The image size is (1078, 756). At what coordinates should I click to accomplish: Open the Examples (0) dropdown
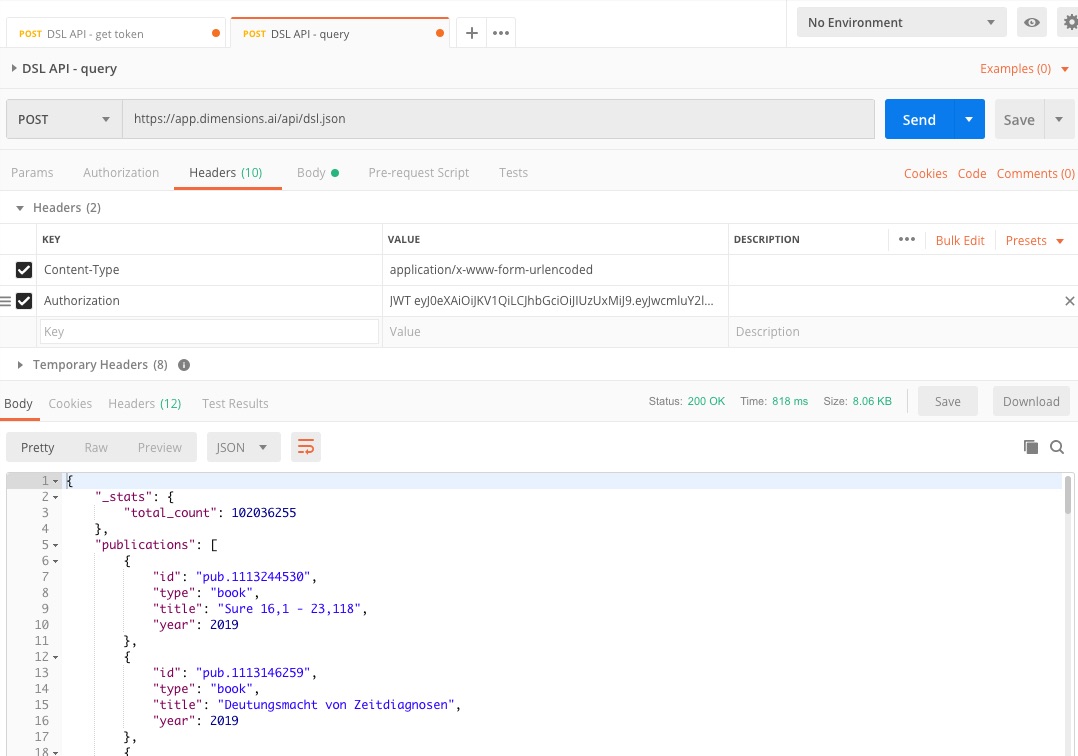pos(1024,69)
